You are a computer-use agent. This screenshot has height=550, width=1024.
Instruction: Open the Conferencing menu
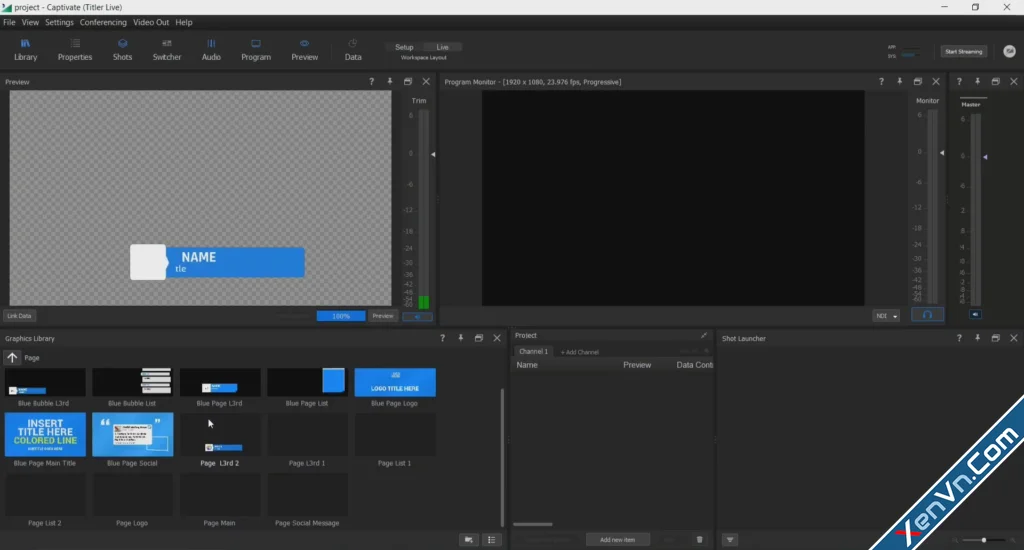coord(103,22)
